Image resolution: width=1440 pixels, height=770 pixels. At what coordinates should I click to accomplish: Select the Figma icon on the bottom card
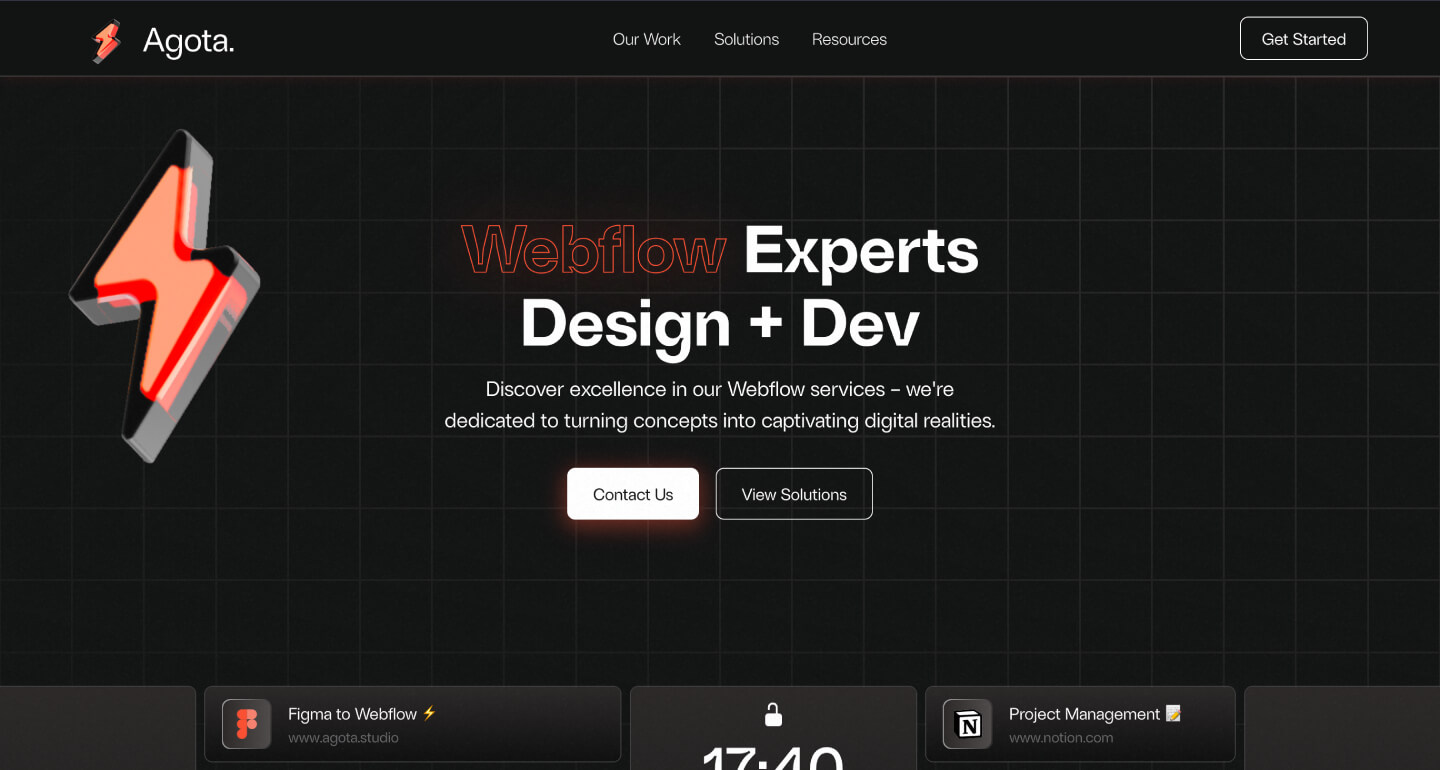247,724
